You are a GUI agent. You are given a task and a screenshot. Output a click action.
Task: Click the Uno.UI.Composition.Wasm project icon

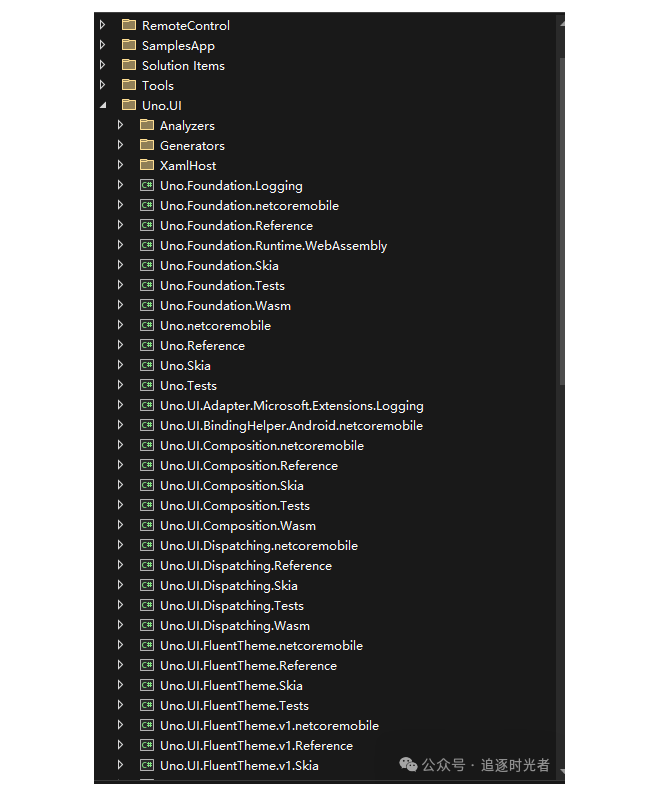click(x=146, y=525)
